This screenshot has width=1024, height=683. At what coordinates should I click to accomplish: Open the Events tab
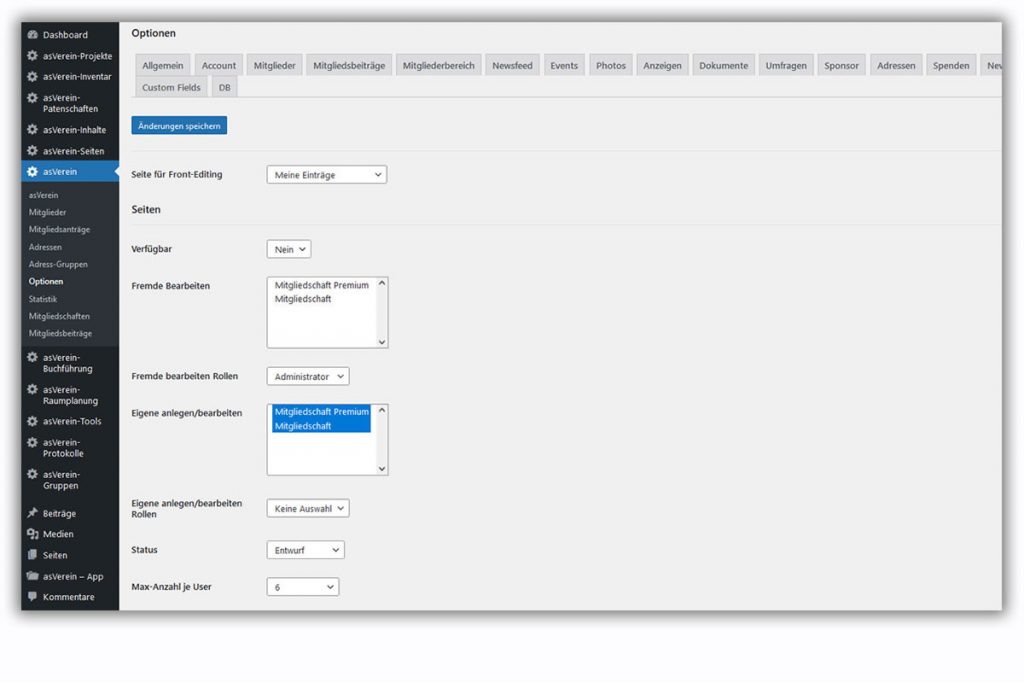(564, 65)
